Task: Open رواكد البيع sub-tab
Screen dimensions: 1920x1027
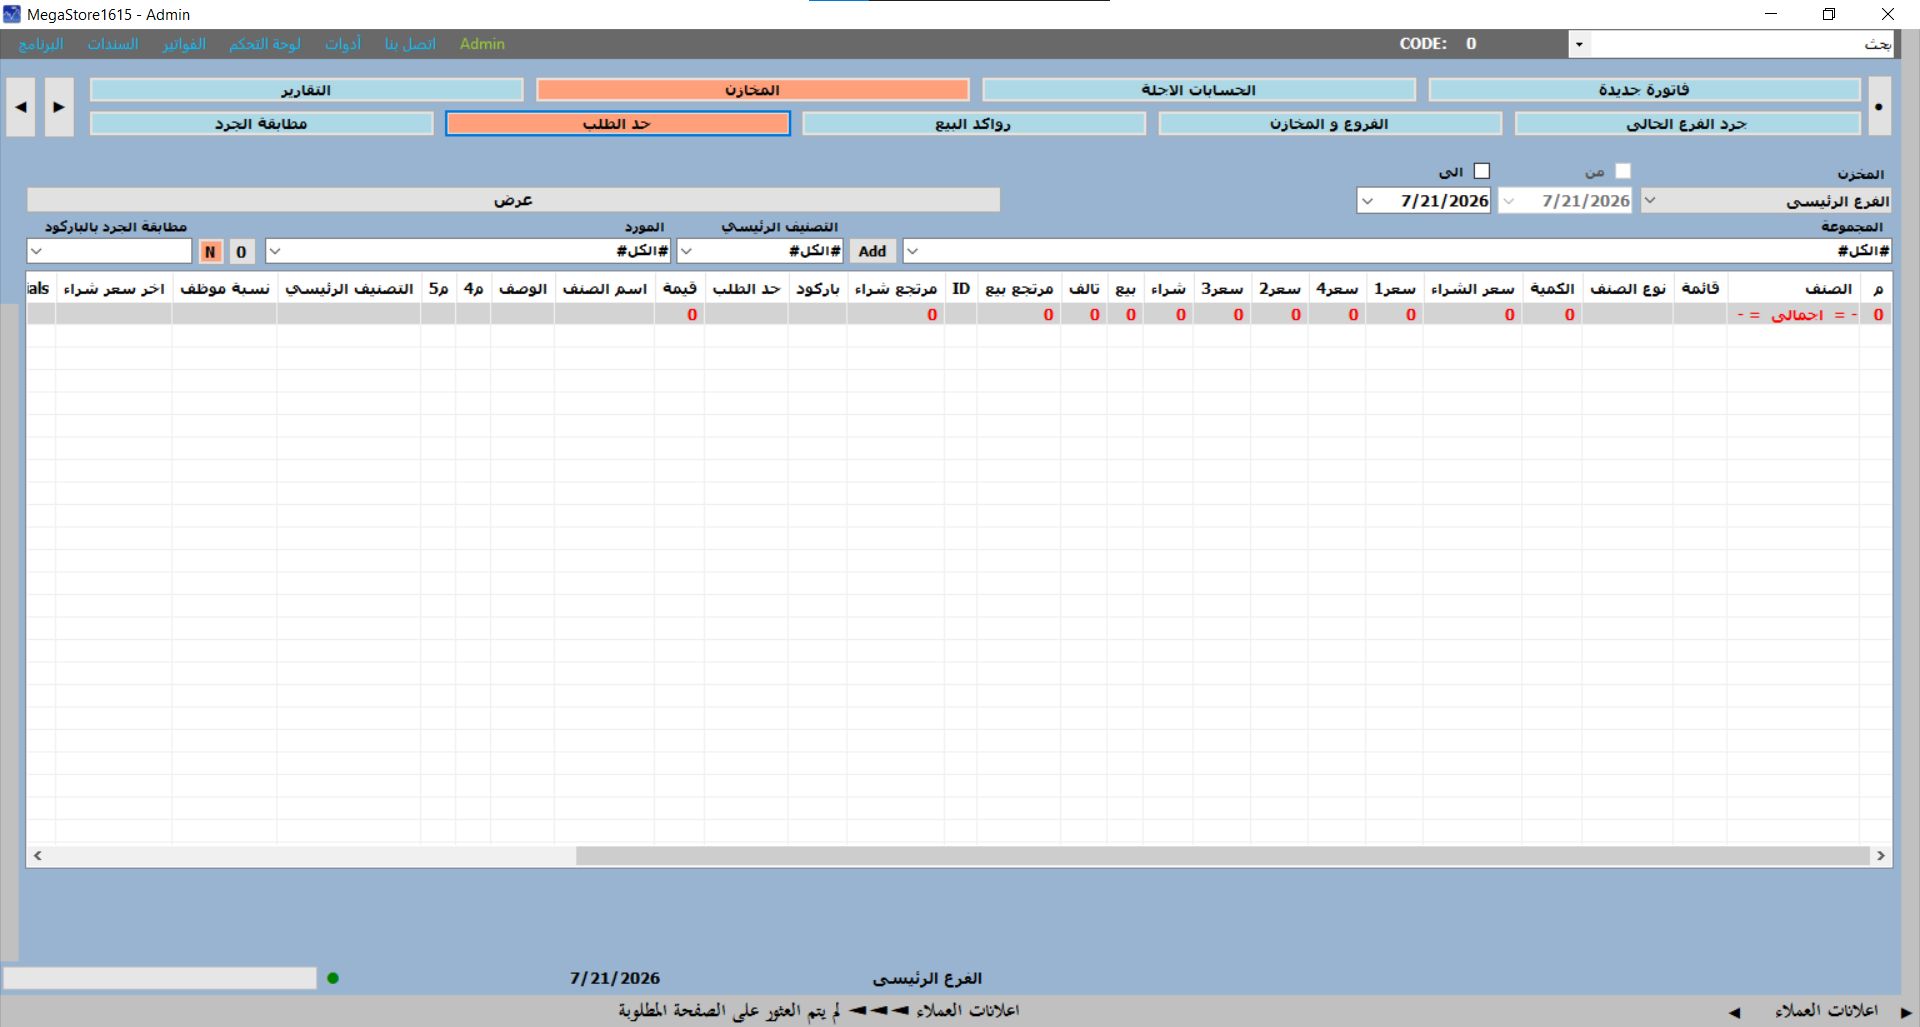Action: (x=973, y=124)
